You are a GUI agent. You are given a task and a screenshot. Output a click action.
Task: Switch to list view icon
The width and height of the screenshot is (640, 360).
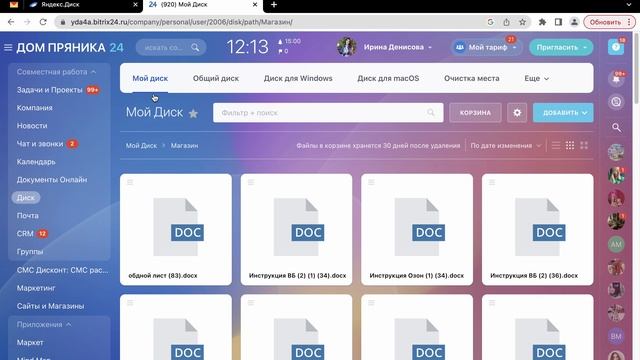[x=556, y=145]
